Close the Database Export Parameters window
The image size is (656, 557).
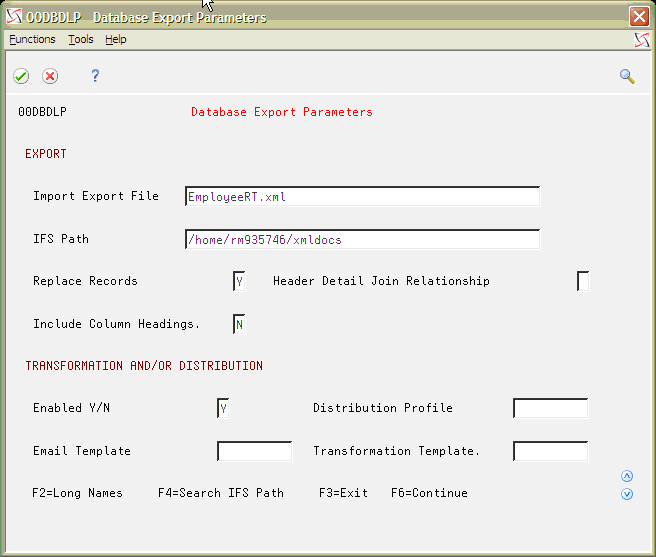pyautogui.click(x=639, y=17)
